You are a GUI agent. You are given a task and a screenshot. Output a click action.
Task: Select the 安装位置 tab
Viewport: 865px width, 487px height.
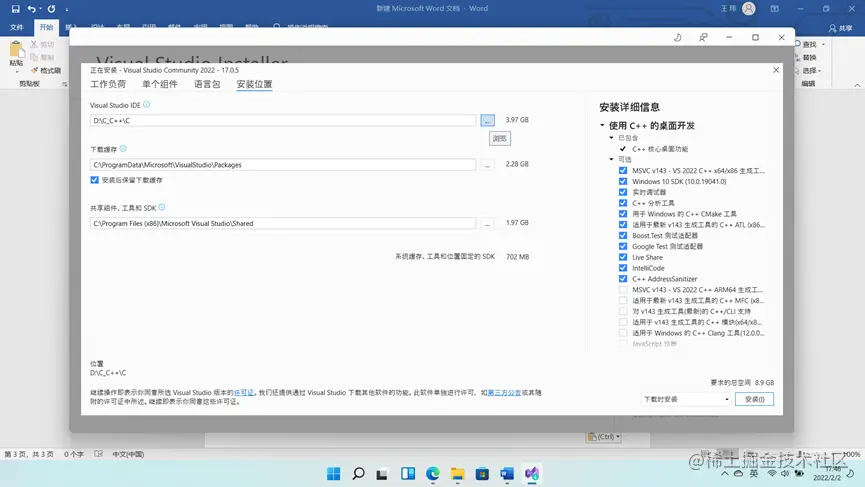pyautogui.click(x=254, y=84)
